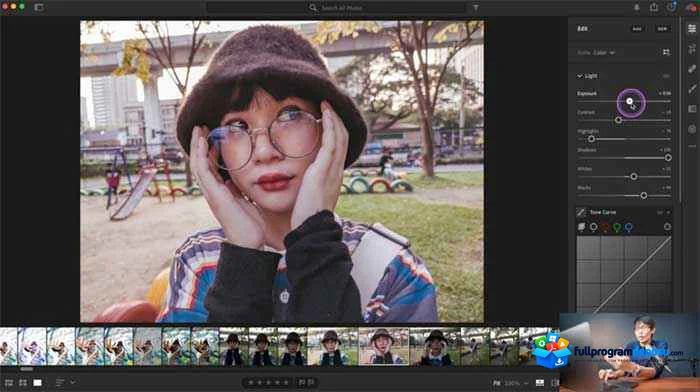700x392 pixels.
Task: Click the share export icon
Action: tap(654, 7)
